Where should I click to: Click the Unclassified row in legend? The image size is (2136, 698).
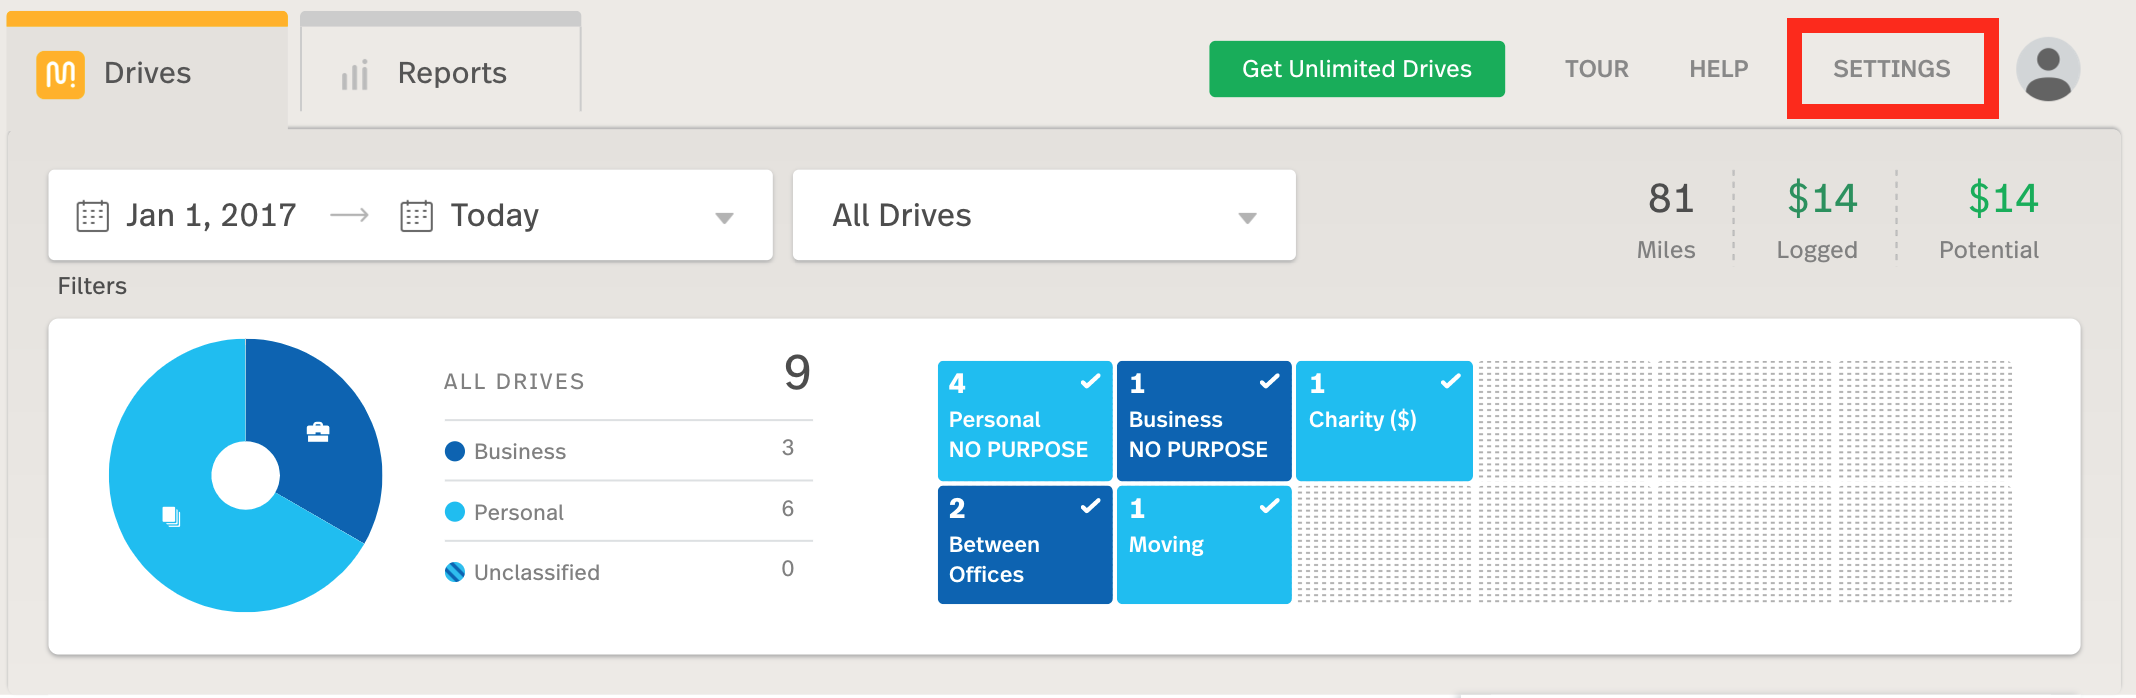click(628, 572)
